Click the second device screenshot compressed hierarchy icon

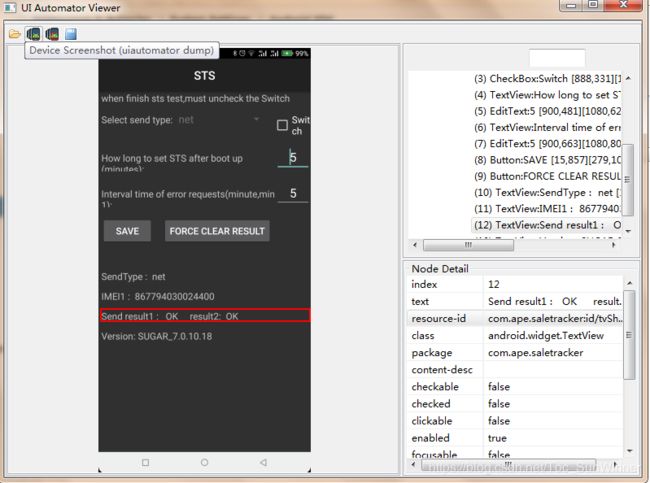coord(52,34)
